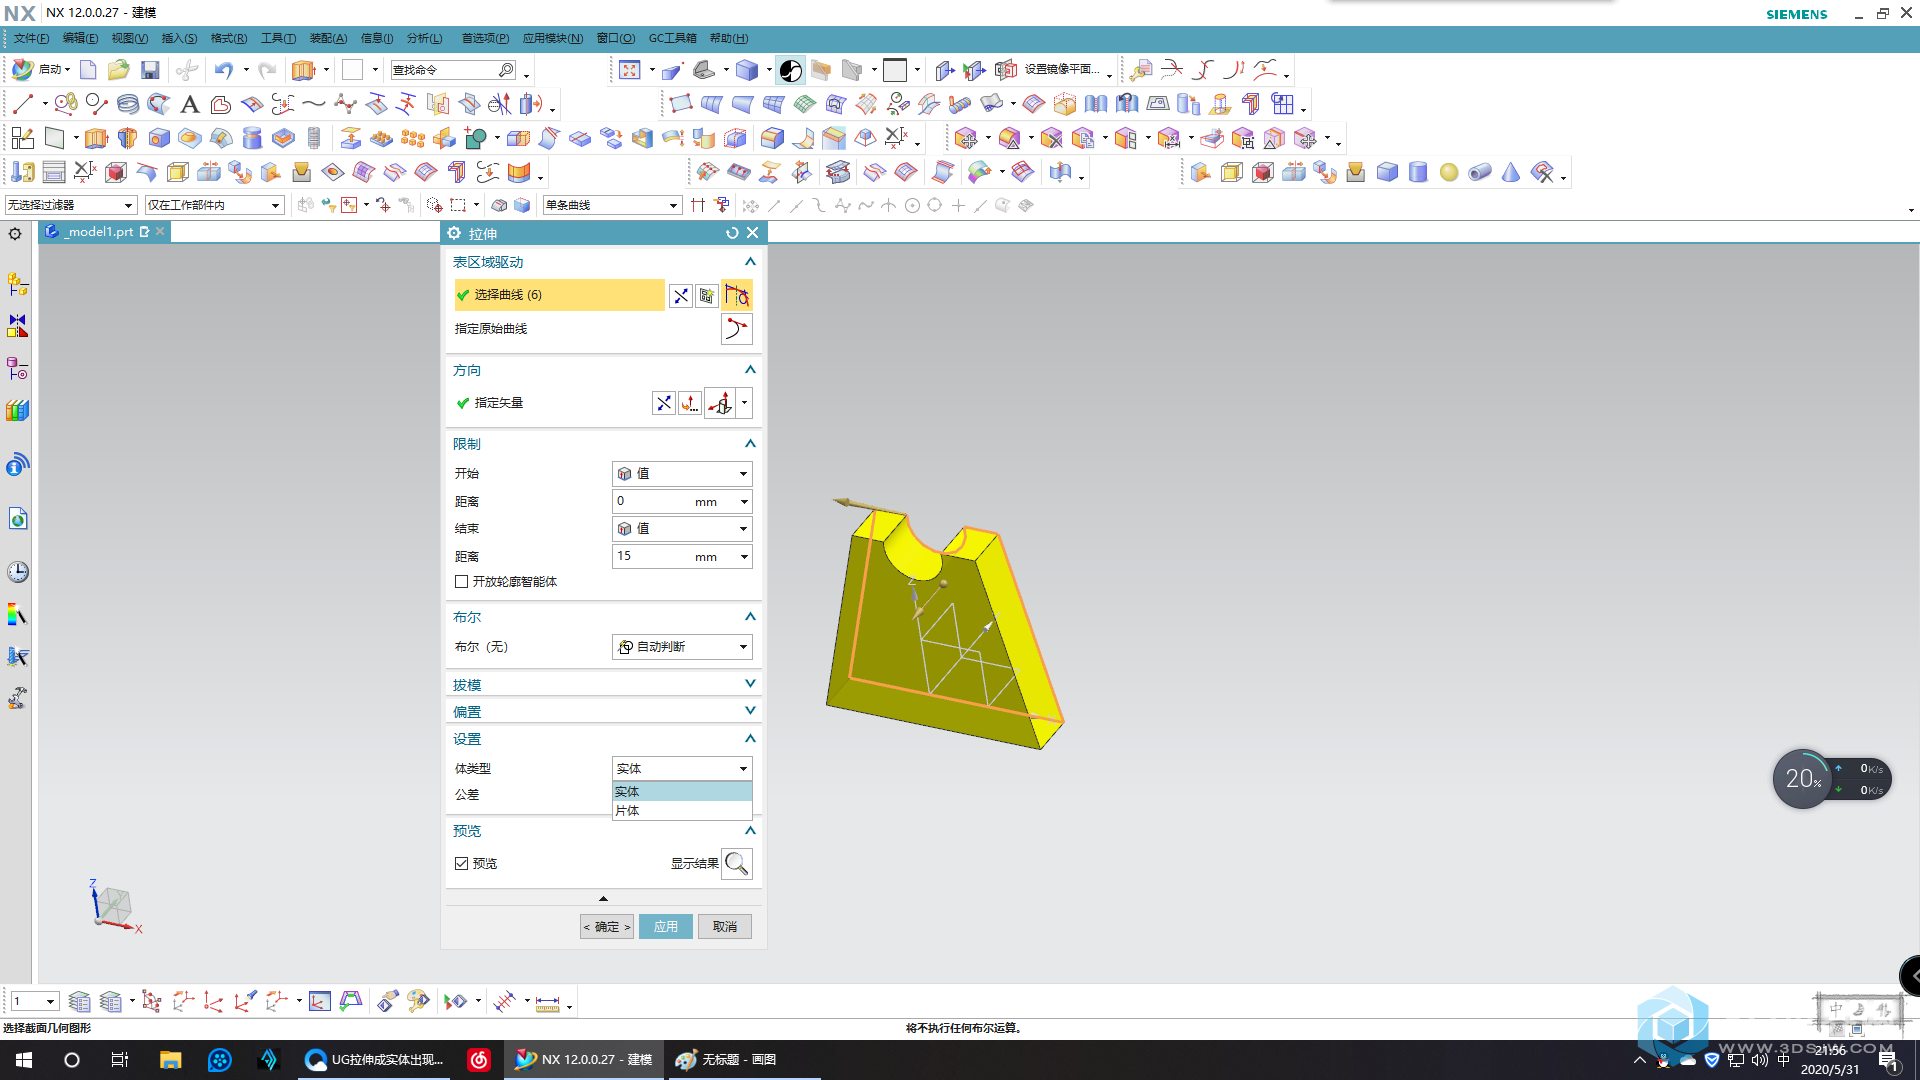Click the Sketch Section icon

(707, 295)
